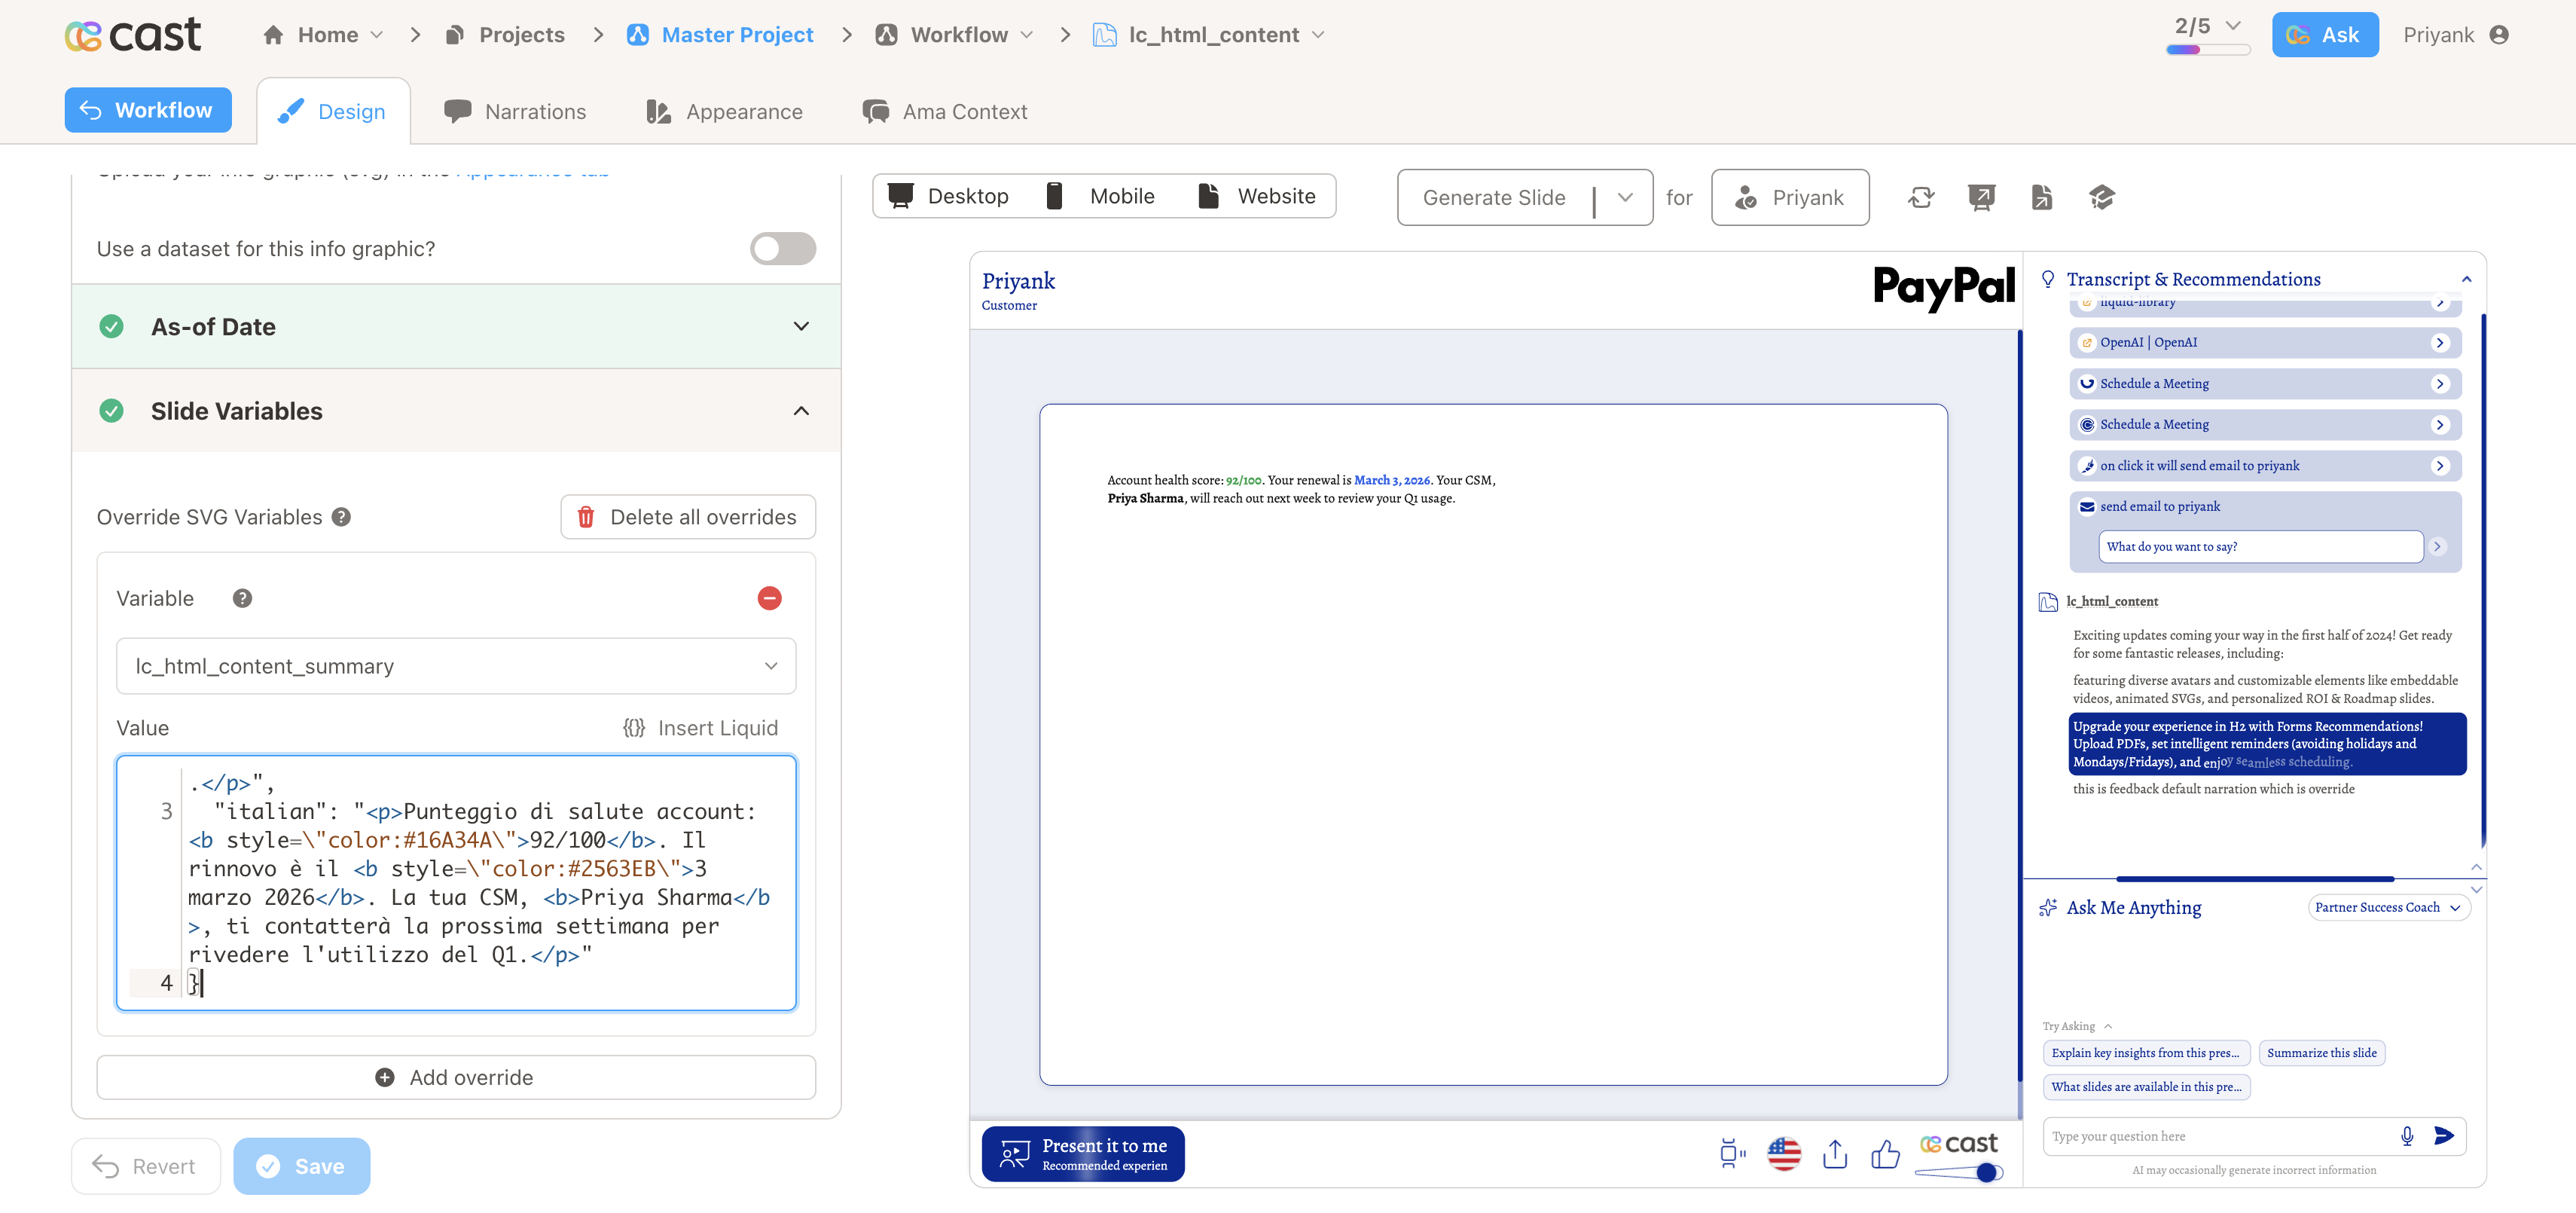Open the Ama Context tab
The image size is (2576, 1213).
click(x=945, y=111)
